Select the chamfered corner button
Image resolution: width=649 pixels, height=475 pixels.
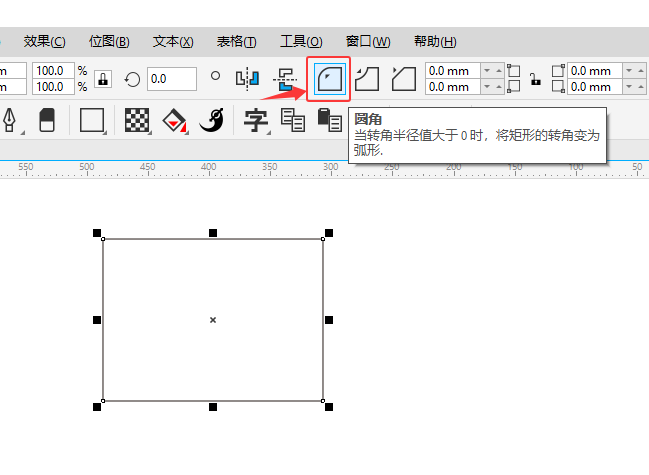[x=404, y=79]
